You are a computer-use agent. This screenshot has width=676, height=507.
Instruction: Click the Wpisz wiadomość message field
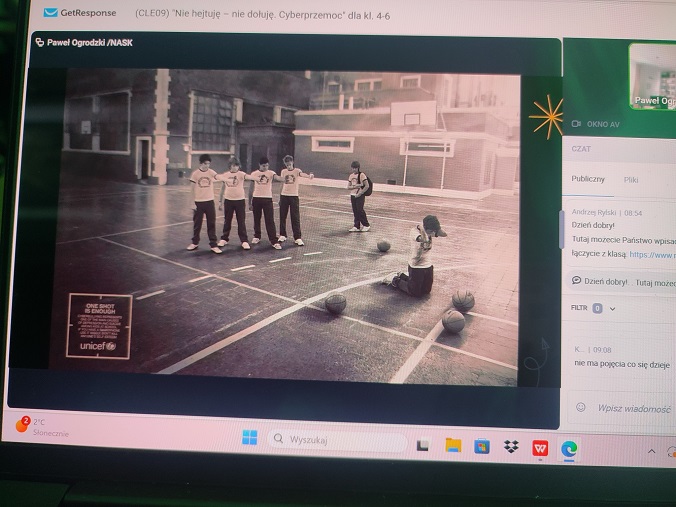click(x=633, y=408)
